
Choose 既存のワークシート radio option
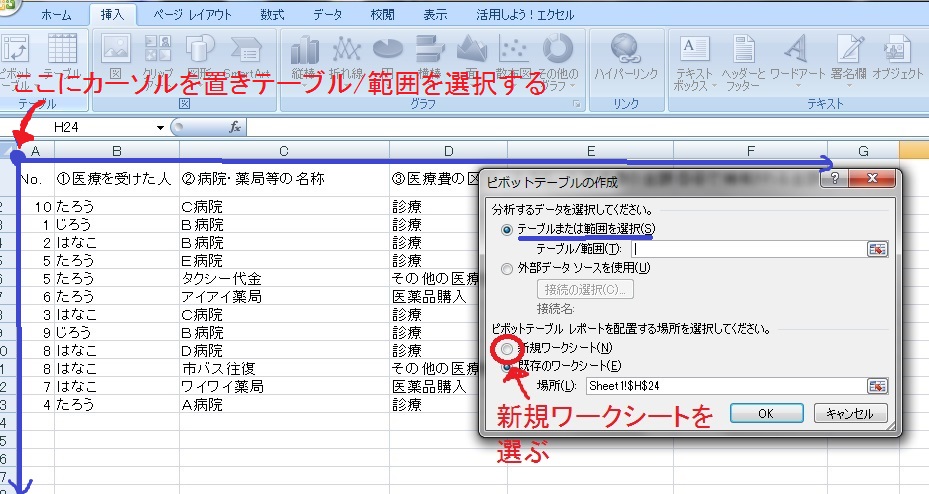tap(507, 367)
